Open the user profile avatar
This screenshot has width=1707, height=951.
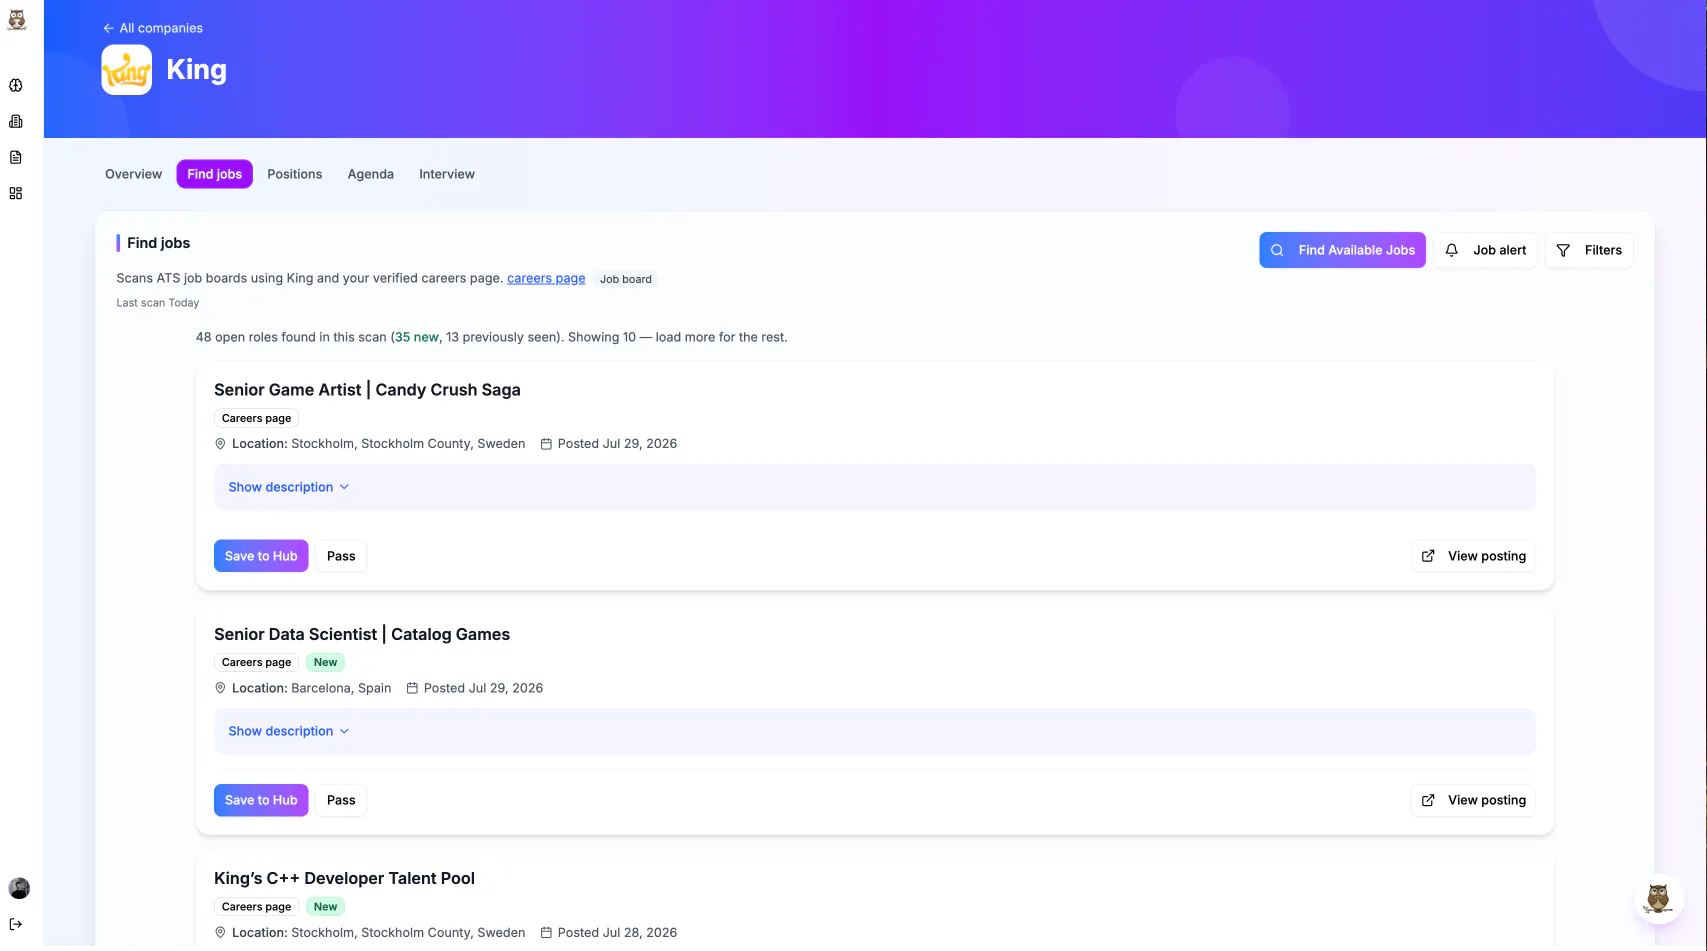click(x=19, y=888)
